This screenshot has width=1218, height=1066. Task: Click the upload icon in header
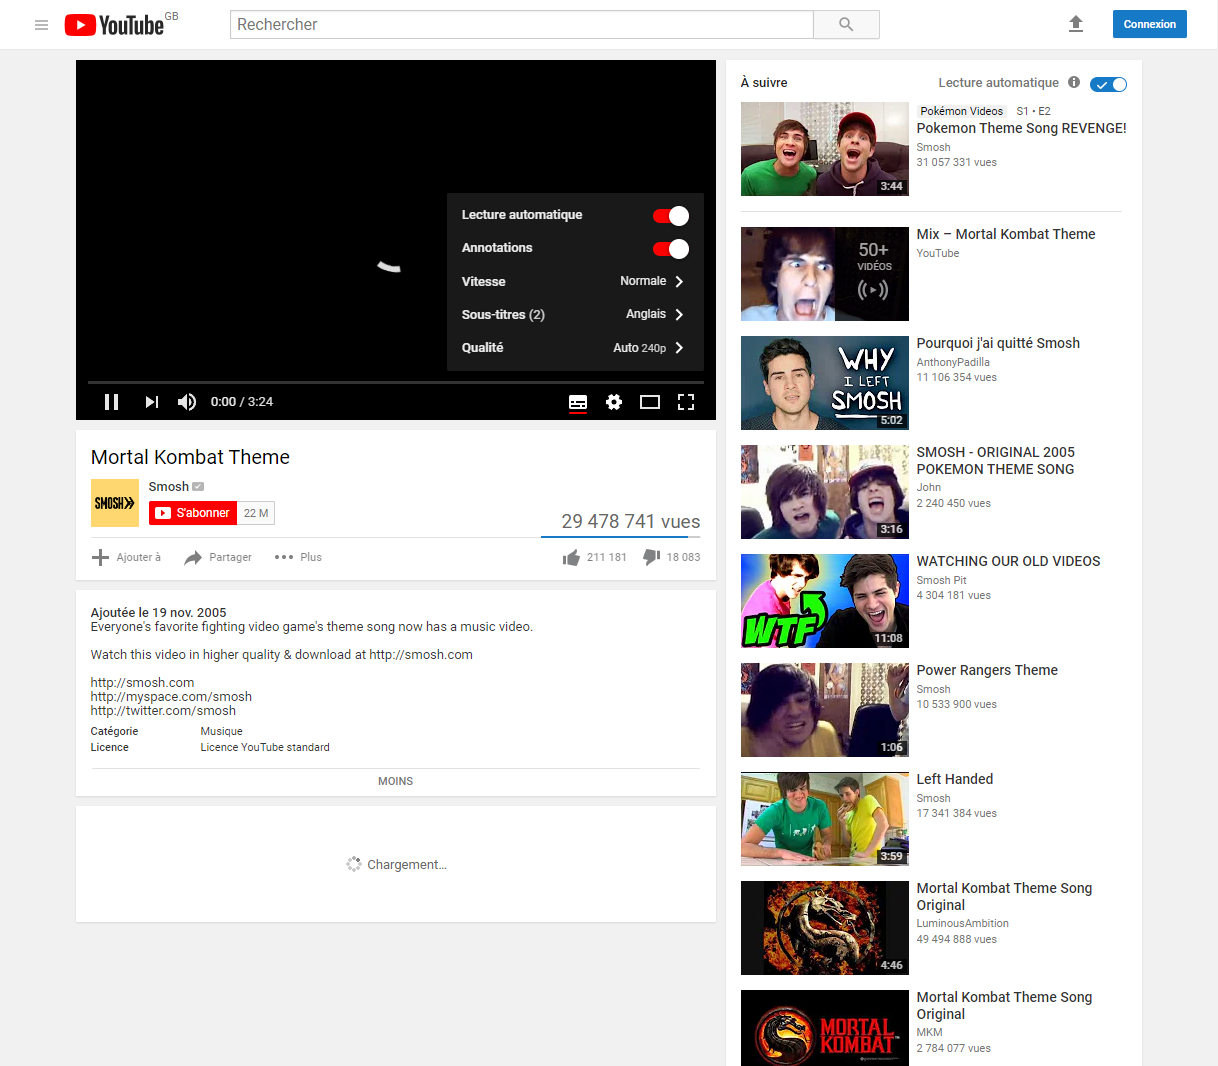coord(1076,24)
